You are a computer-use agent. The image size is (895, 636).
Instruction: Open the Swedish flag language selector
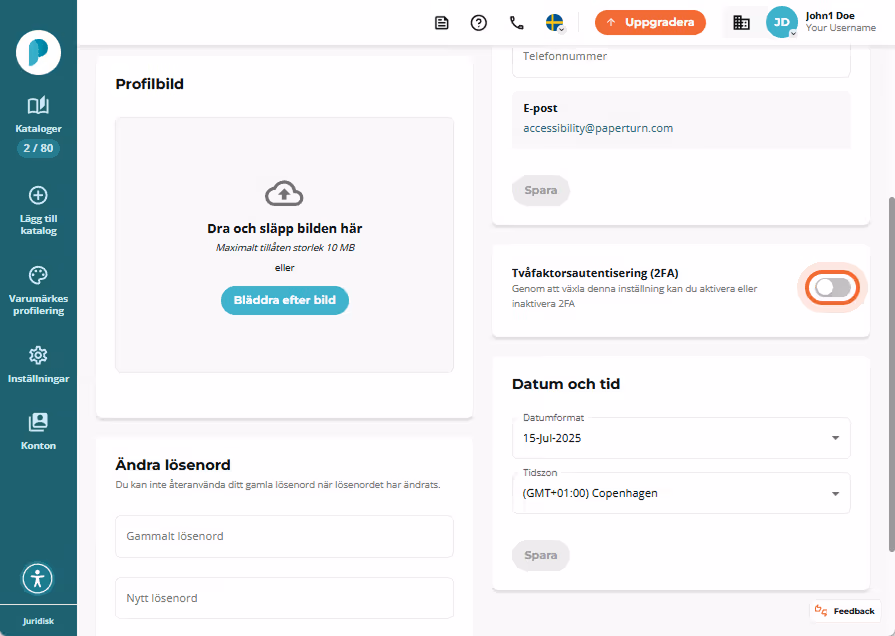[555, 23]
